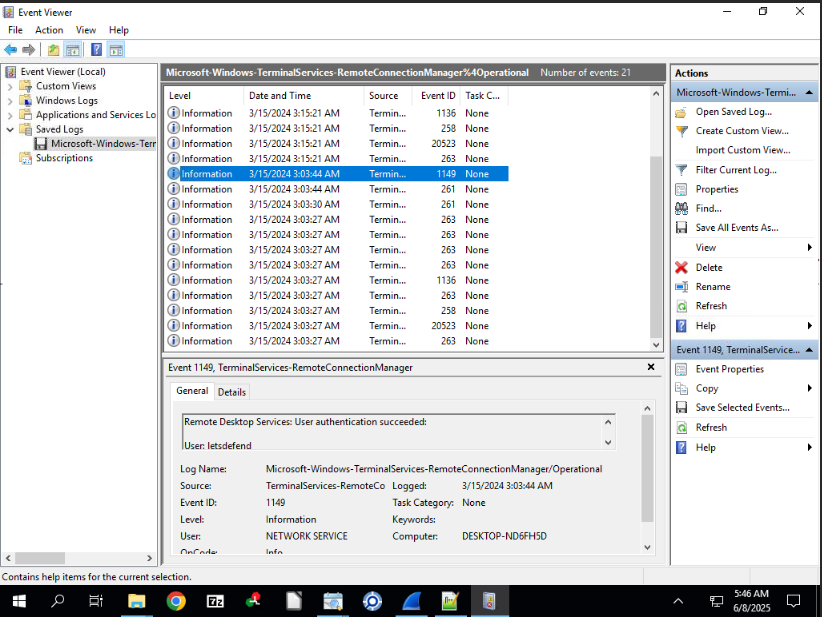Click the blue Help toolbar icon
Screen dimensions: 822x617
point(96,50)
